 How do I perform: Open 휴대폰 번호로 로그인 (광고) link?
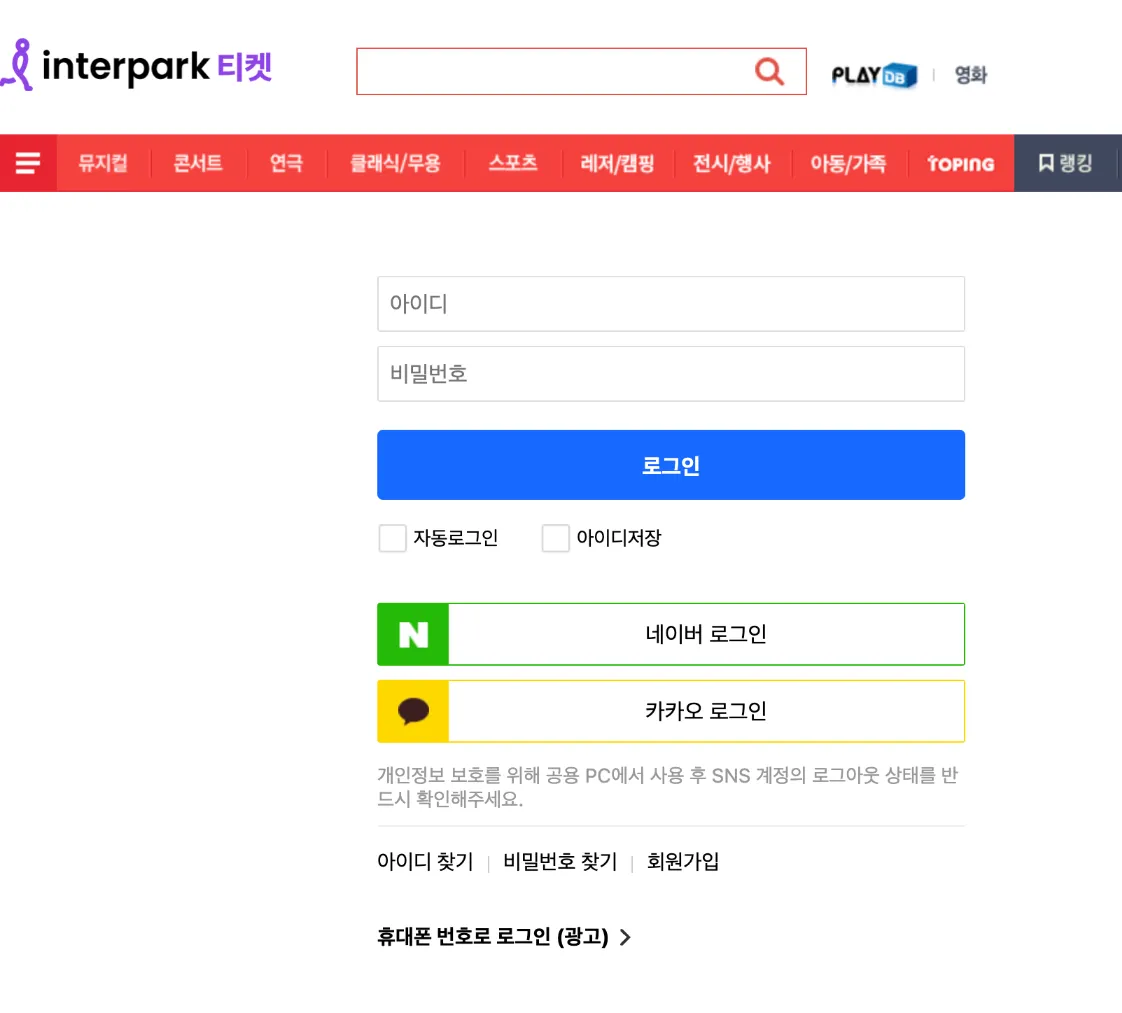[x=504, y=937]
